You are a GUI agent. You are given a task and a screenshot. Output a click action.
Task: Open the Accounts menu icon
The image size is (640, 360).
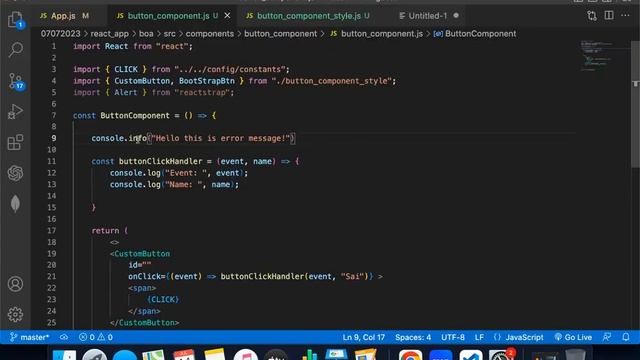click(16, 284)
